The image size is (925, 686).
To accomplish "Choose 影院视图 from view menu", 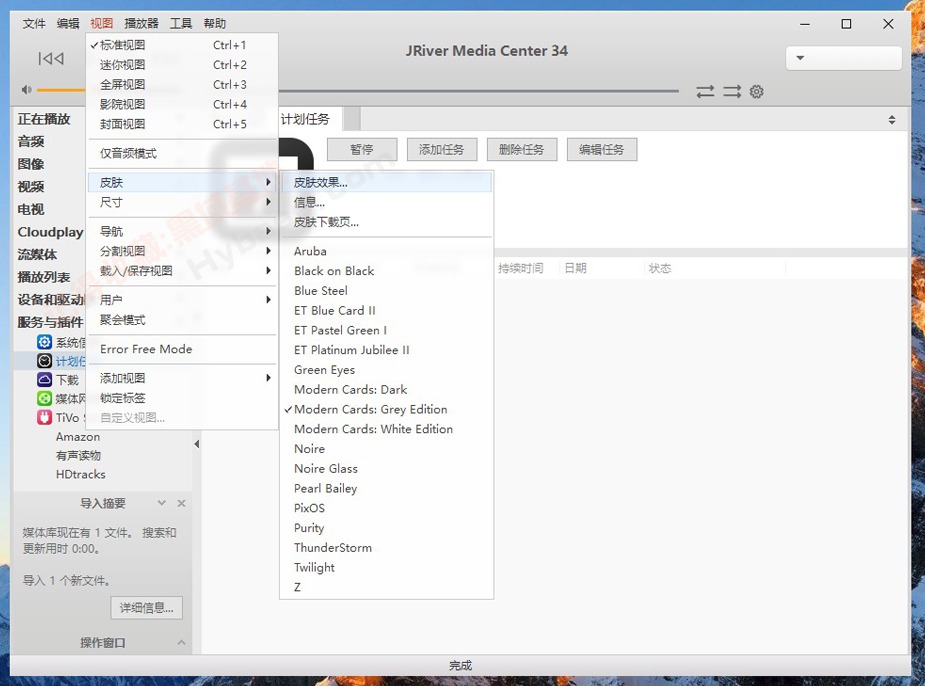I will (x=182, y=104).
